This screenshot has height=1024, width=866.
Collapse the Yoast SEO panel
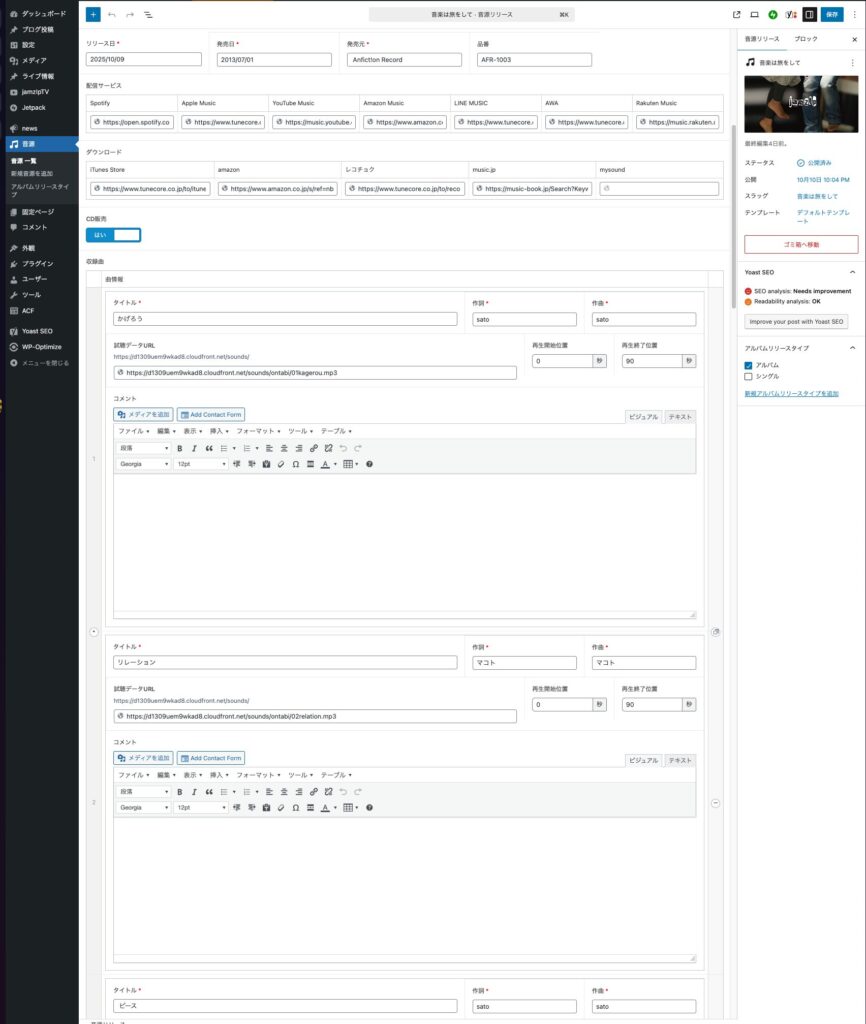852,272
